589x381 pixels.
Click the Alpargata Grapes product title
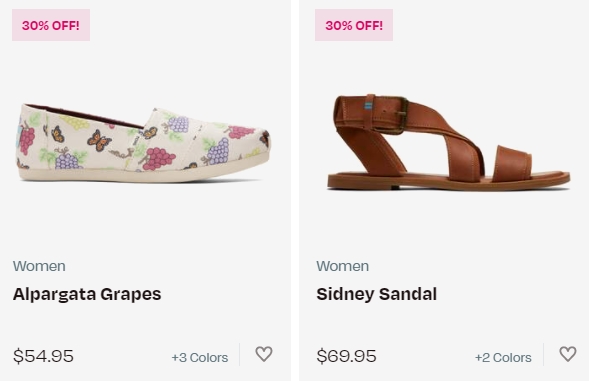(x=87, y=294)
